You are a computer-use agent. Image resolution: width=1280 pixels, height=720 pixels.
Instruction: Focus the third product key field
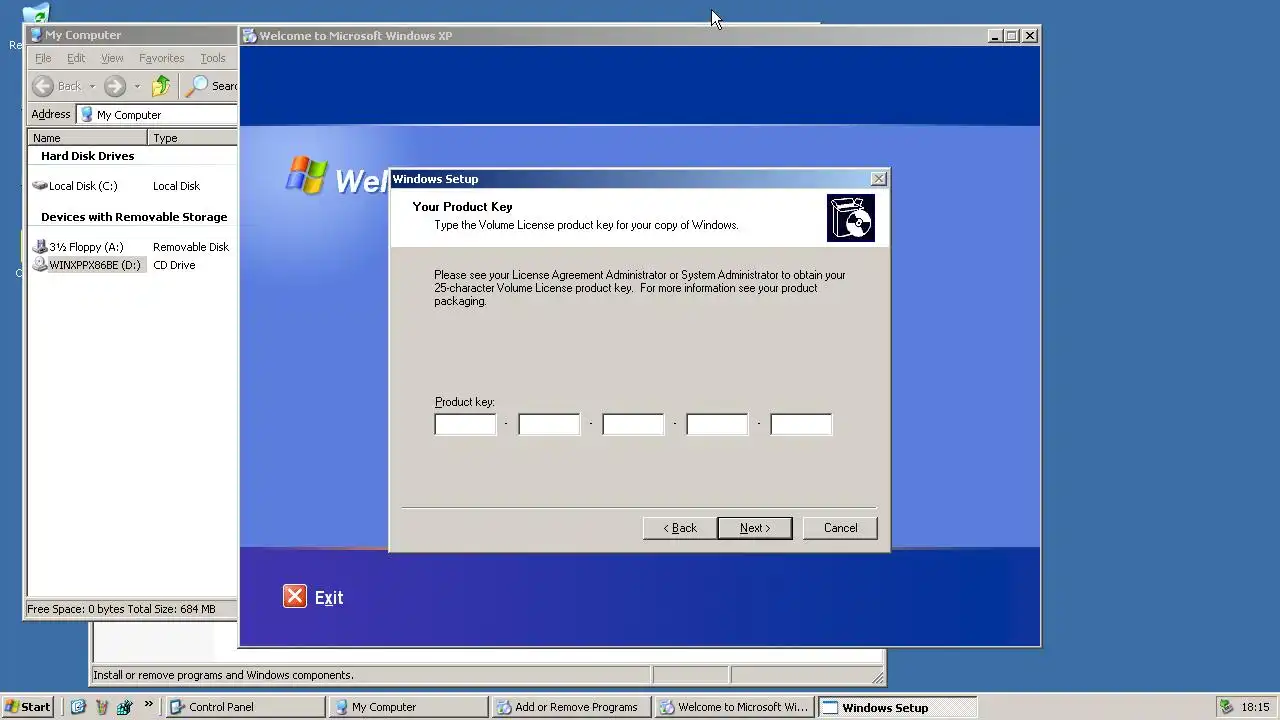pos(633,424)
